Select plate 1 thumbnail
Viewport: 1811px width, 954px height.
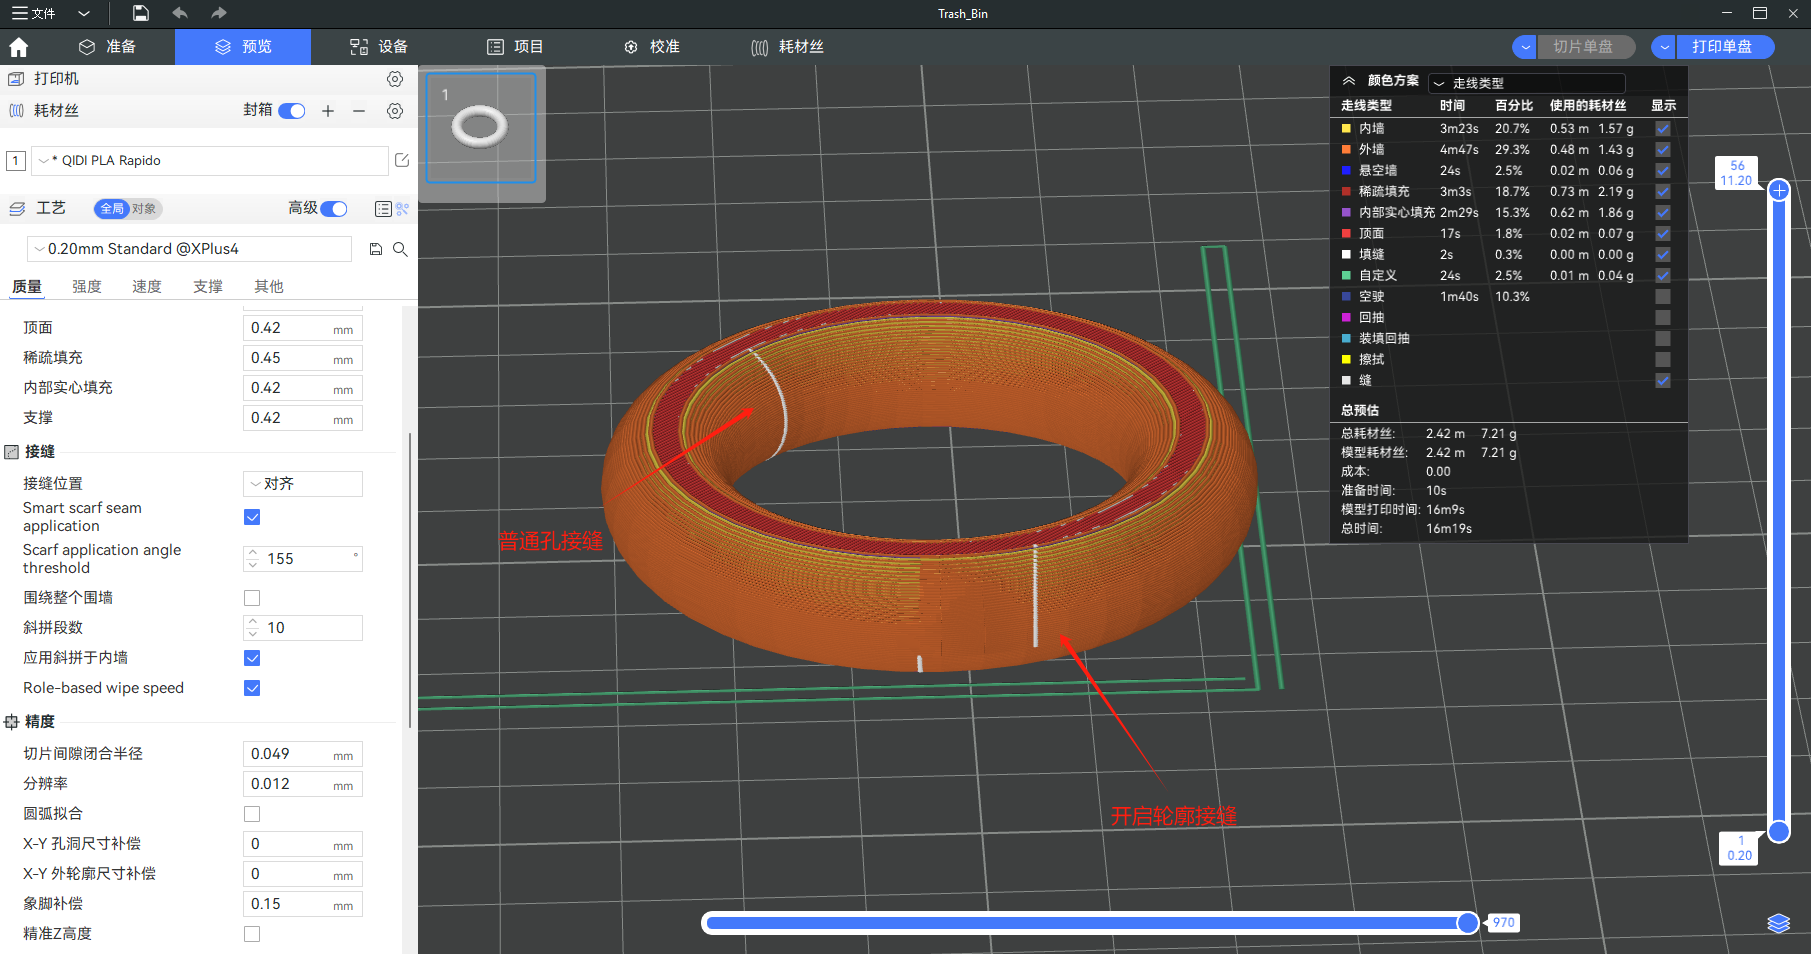click(x=481, y=128)
